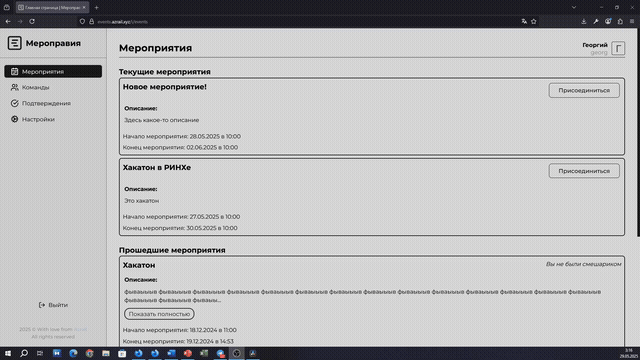The image size is (640, 360).
Task: Bookmark the page with the star icon
Action: pyautogui.click(x=533, y=22)
